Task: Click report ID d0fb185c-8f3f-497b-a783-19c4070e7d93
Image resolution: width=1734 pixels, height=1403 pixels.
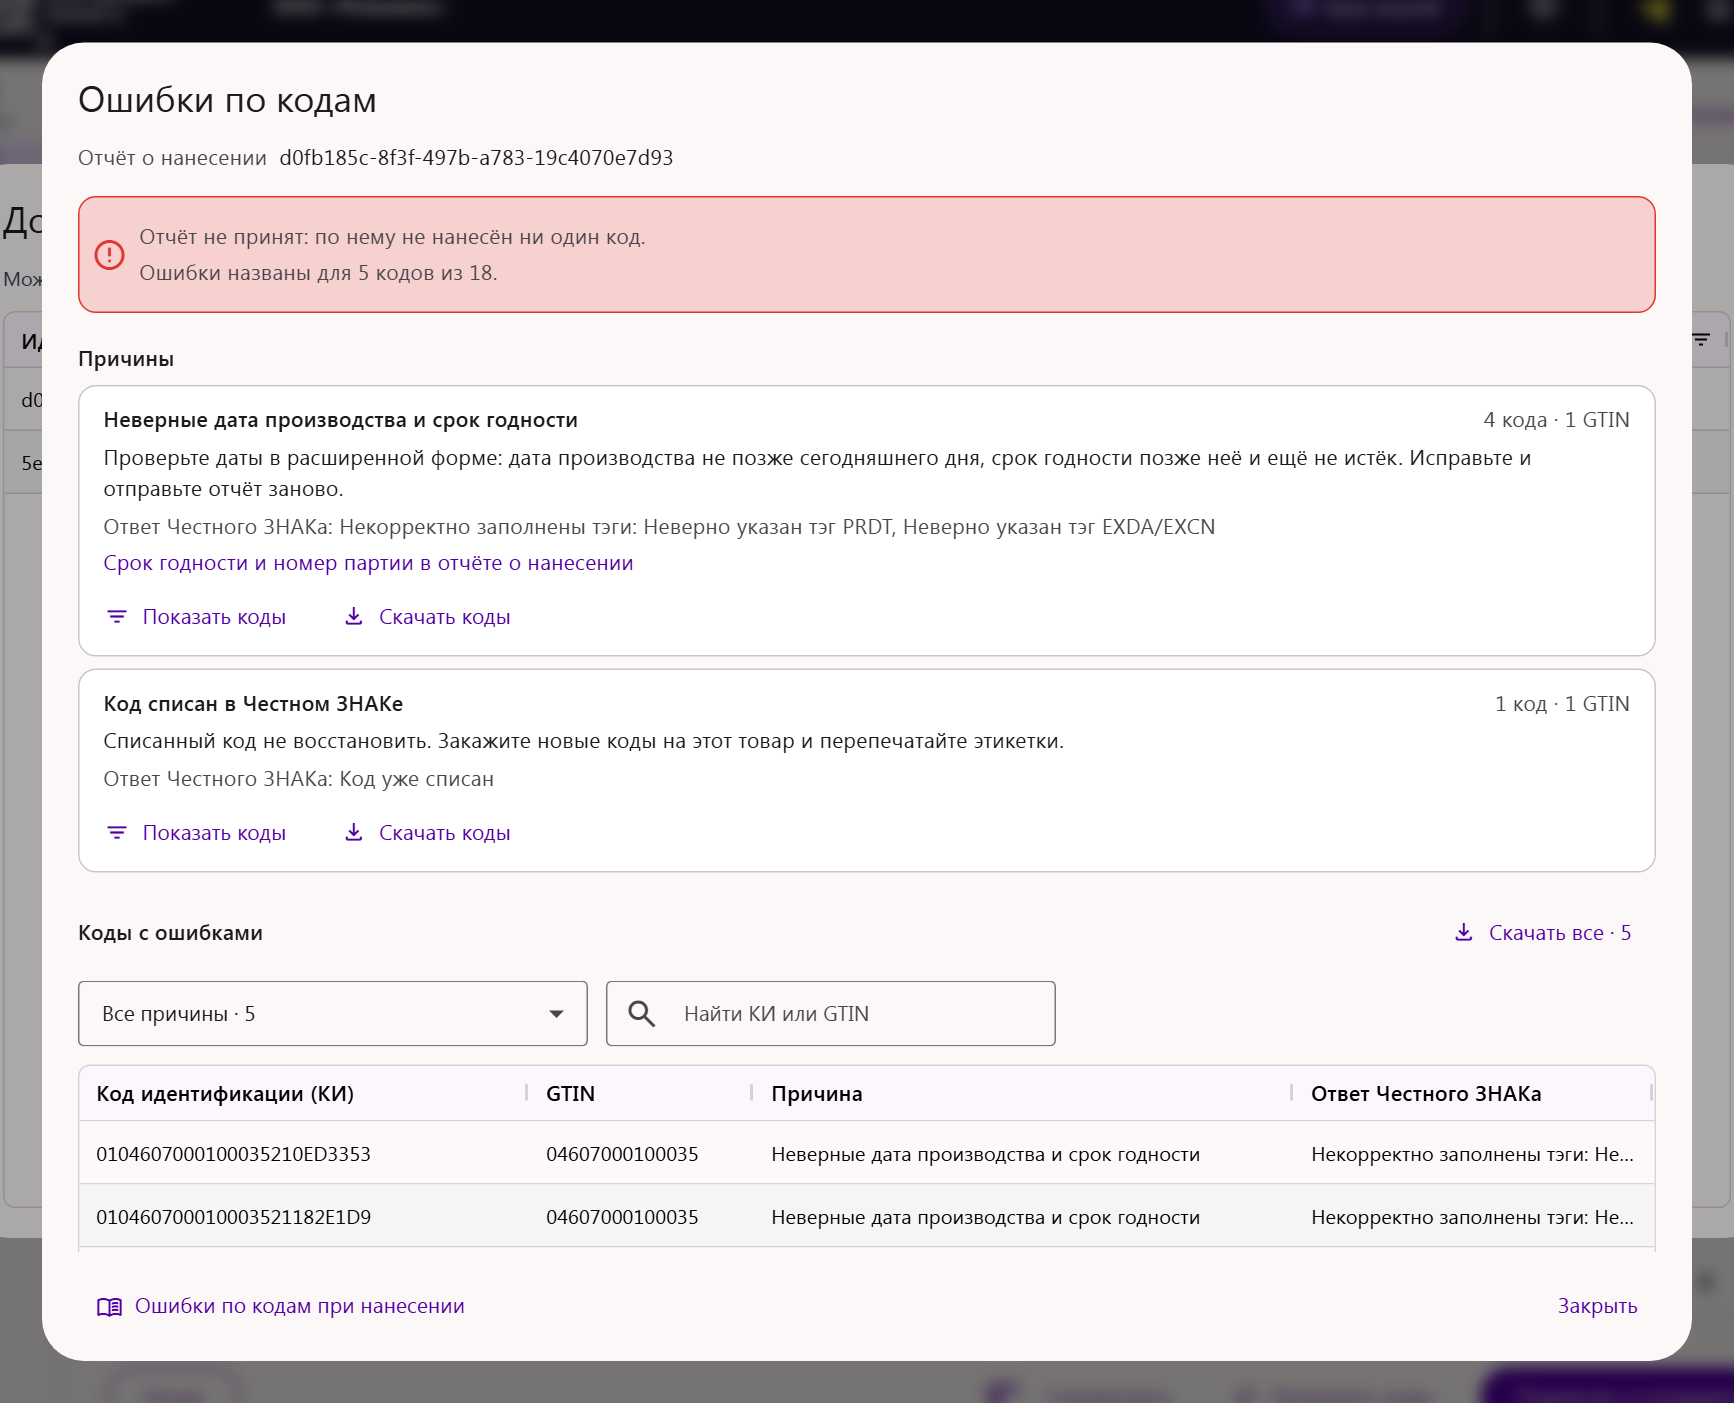Action: pyautogui.click(x=476, y=158)
